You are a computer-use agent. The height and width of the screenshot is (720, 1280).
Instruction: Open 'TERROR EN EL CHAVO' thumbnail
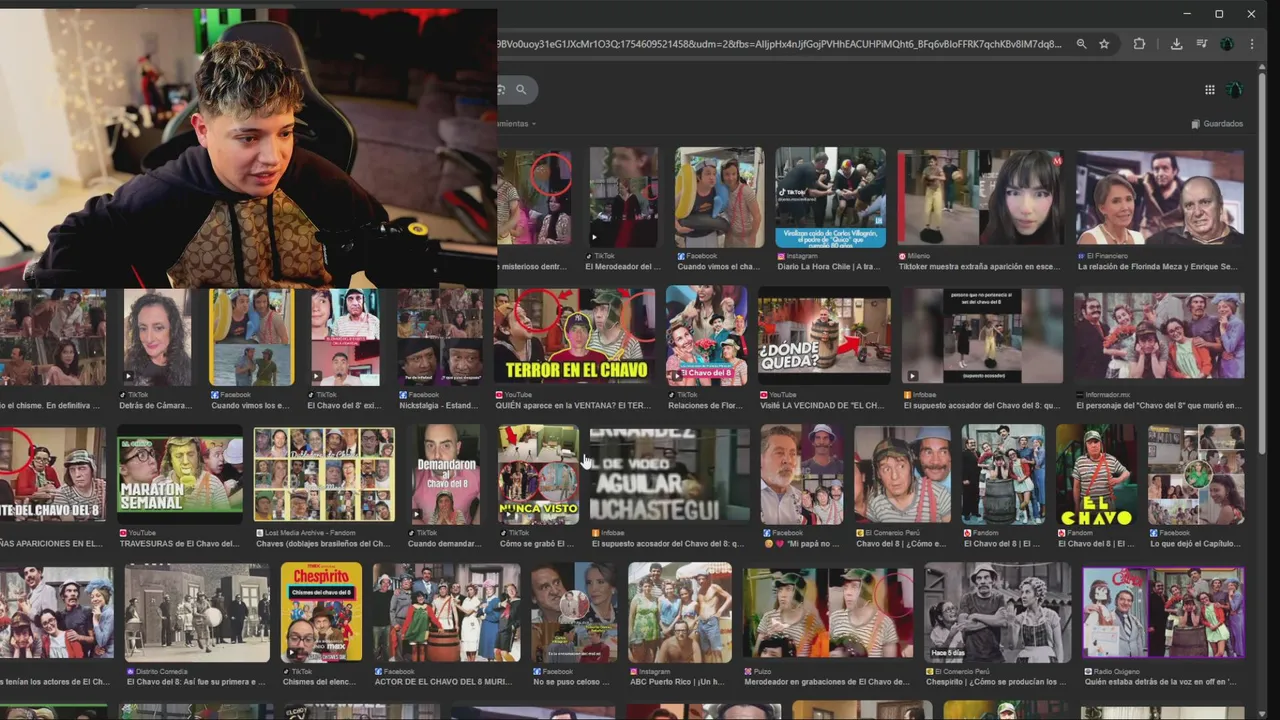point(575,336)
